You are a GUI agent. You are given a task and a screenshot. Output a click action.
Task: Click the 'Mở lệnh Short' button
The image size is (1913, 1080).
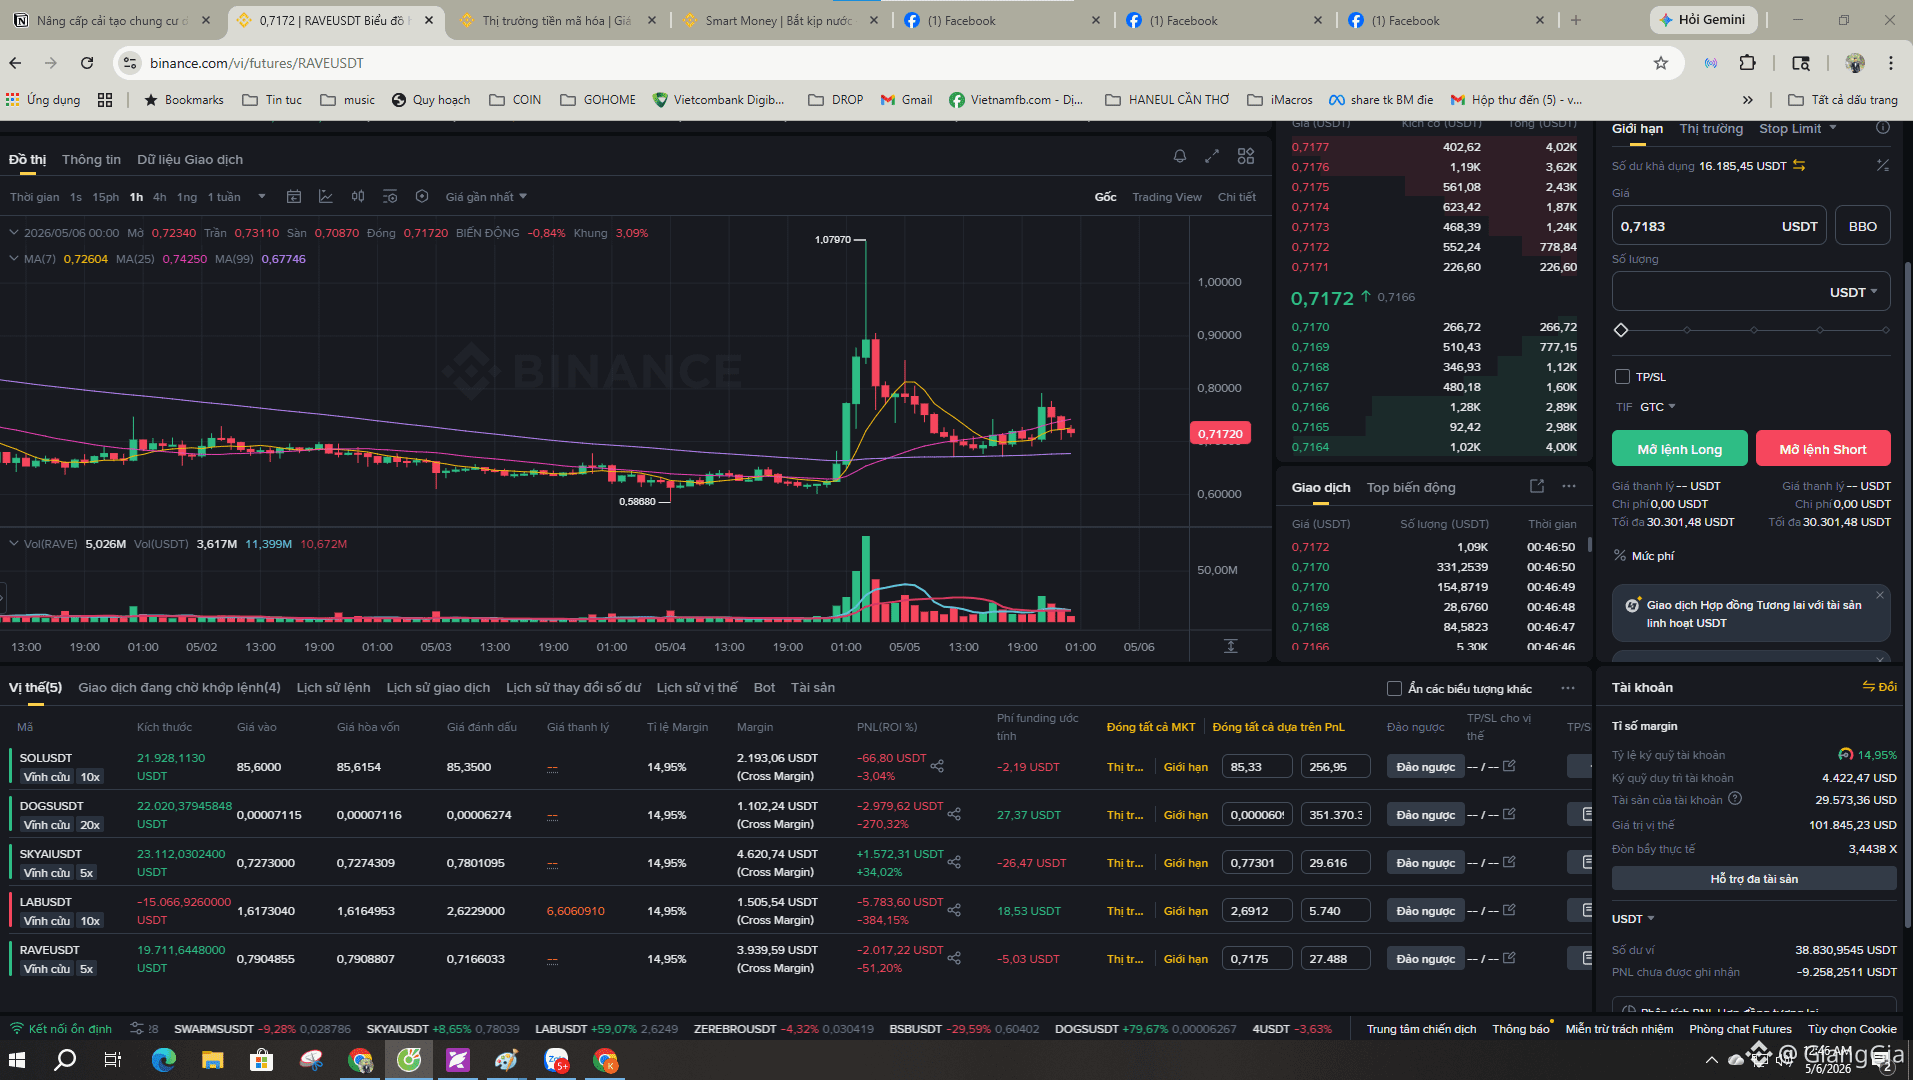pyautogui.click(x=1823, y=449)
